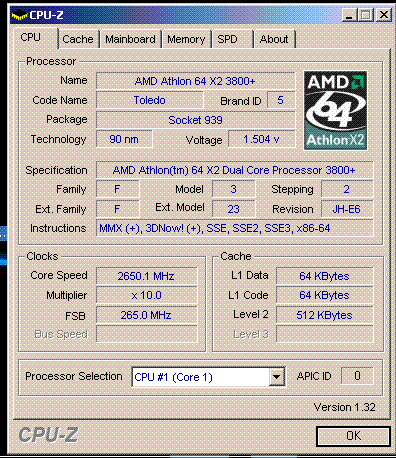
Task: Select the CPU #1 (Core 1) combo box
Action: click(x=208, y=377)
